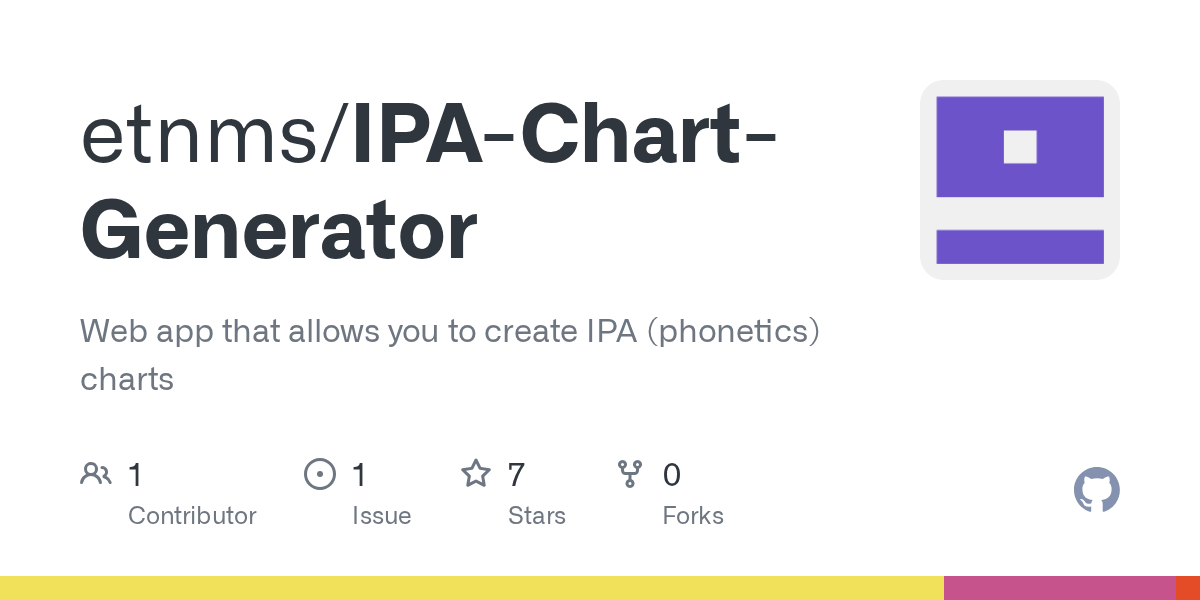Click the Forks label
This screenshot has height=600, width=1200.
692,516
